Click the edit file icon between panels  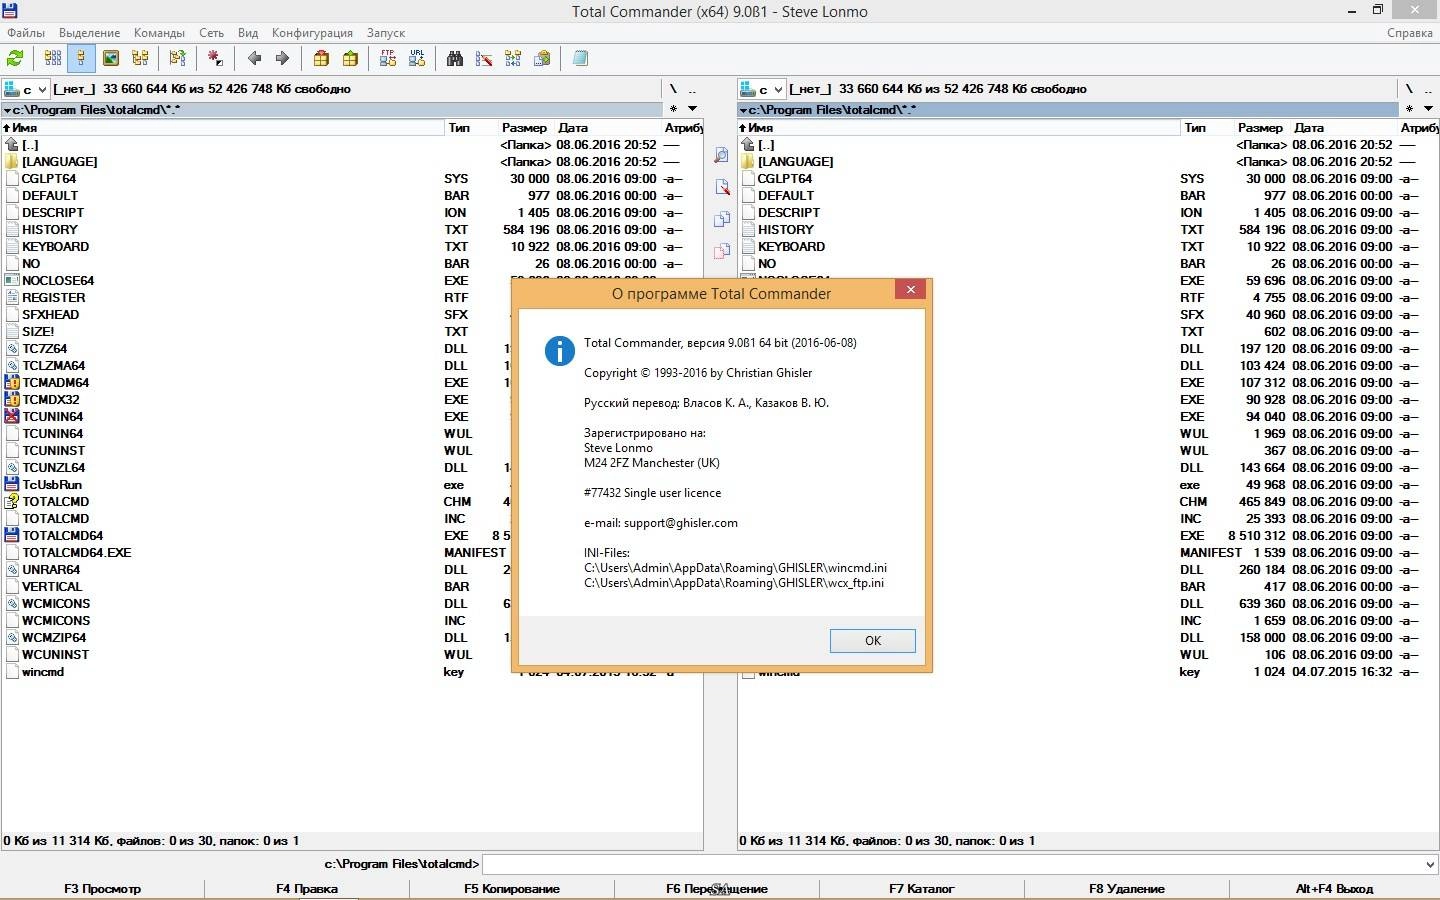coord(721,187)
